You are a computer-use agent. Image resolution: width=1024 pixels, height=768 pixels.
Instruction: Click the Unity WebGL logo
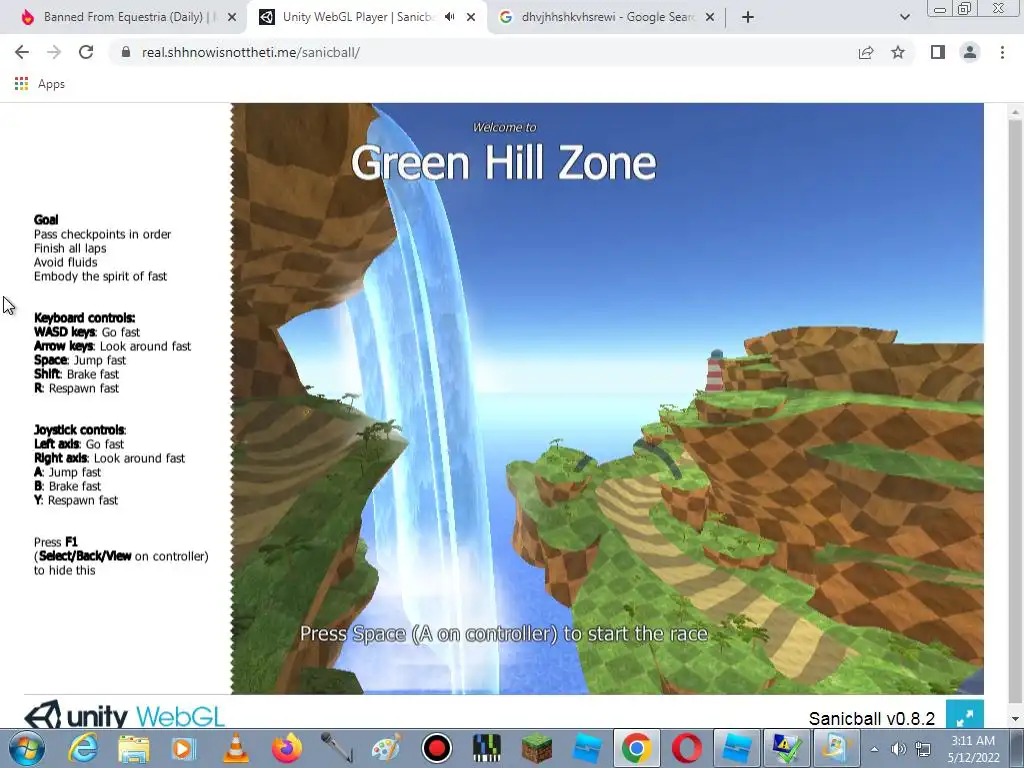tap(125, 714)
